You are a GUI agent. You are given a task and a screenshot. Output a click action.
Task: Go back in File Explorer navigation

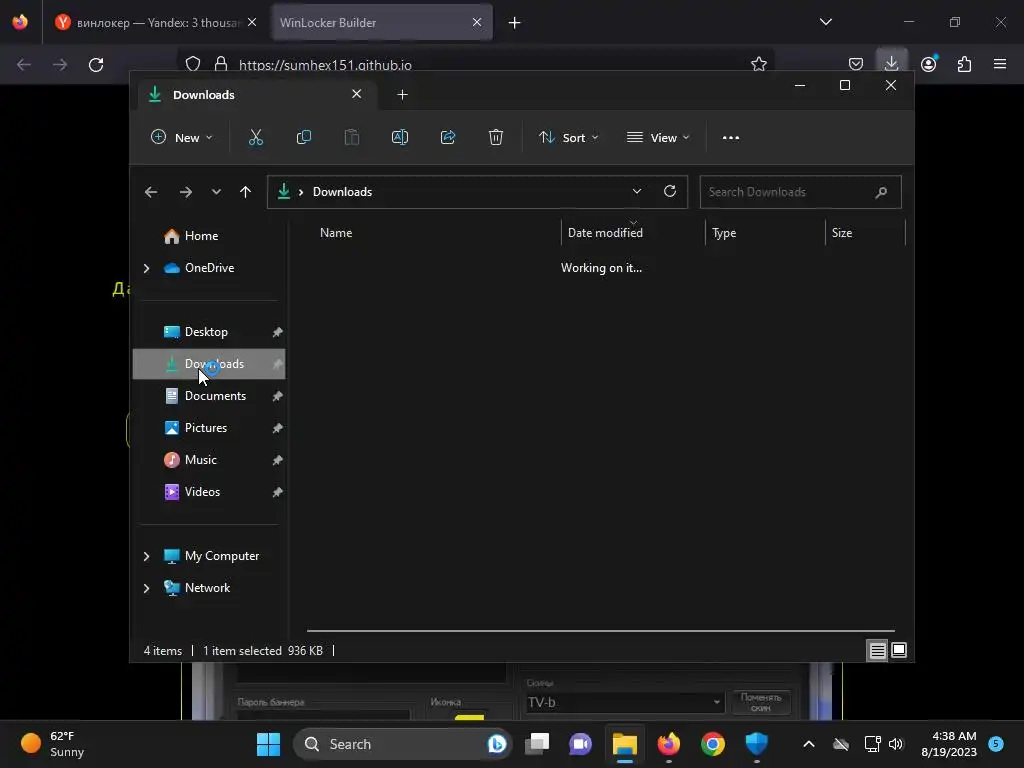(151, 192)
